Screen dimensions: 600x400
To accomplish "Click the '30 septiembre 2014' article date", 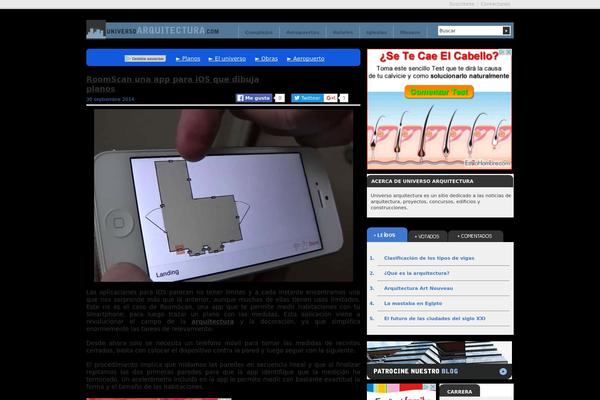I will click(110, 99).
